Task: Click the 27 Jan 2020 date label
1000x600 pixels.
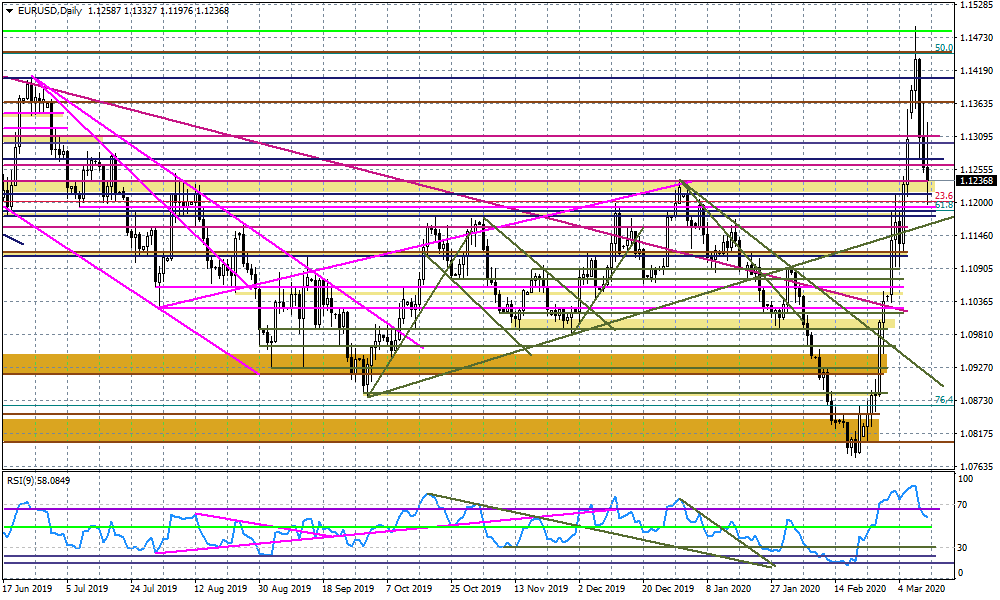Action: 795,589
